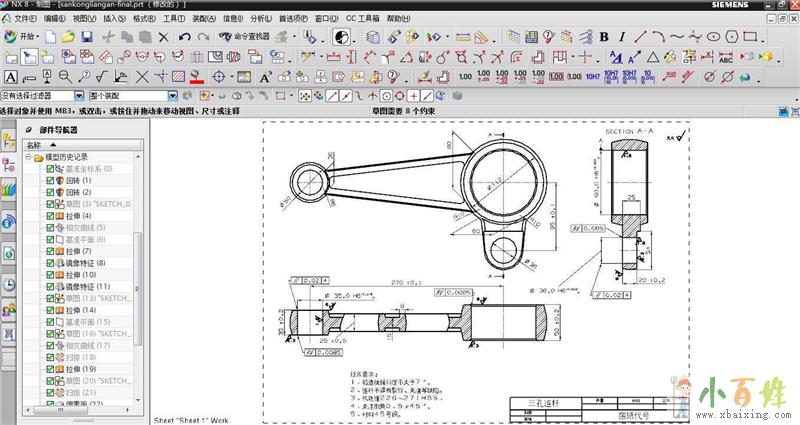The image size is (800, 425).
Task: Open the 插入(S) menu
Action: click(x=114, y=18)
